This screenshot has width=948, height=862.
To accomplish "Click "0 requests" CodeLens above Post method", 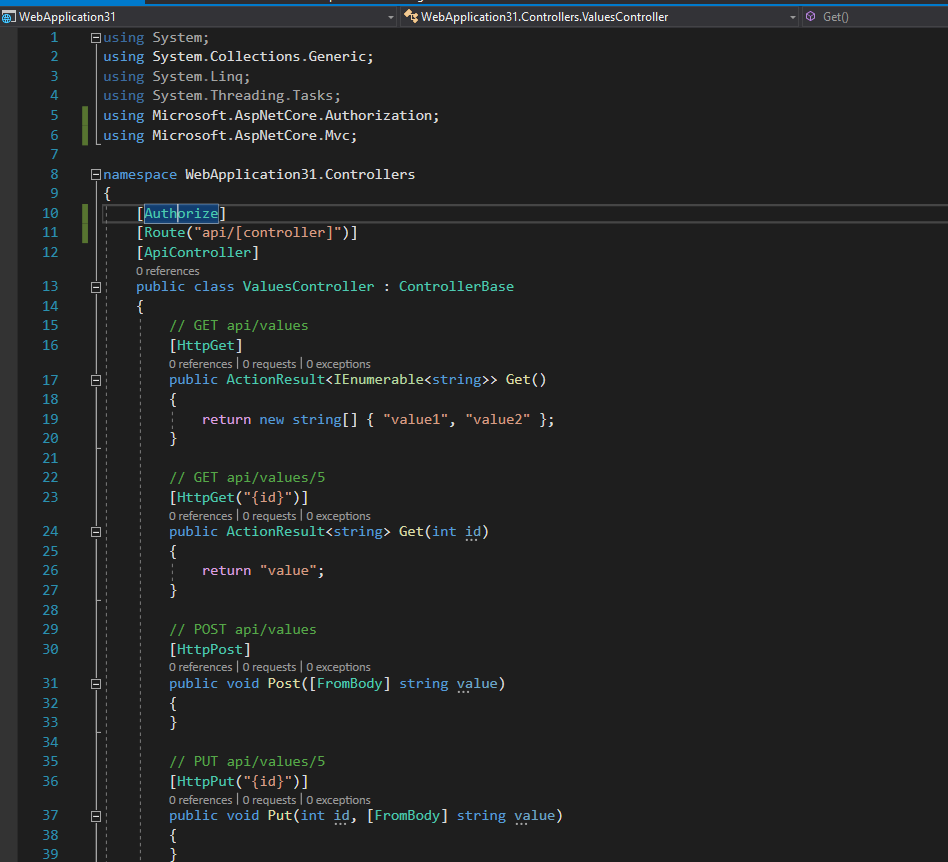I will pos(269,667).
